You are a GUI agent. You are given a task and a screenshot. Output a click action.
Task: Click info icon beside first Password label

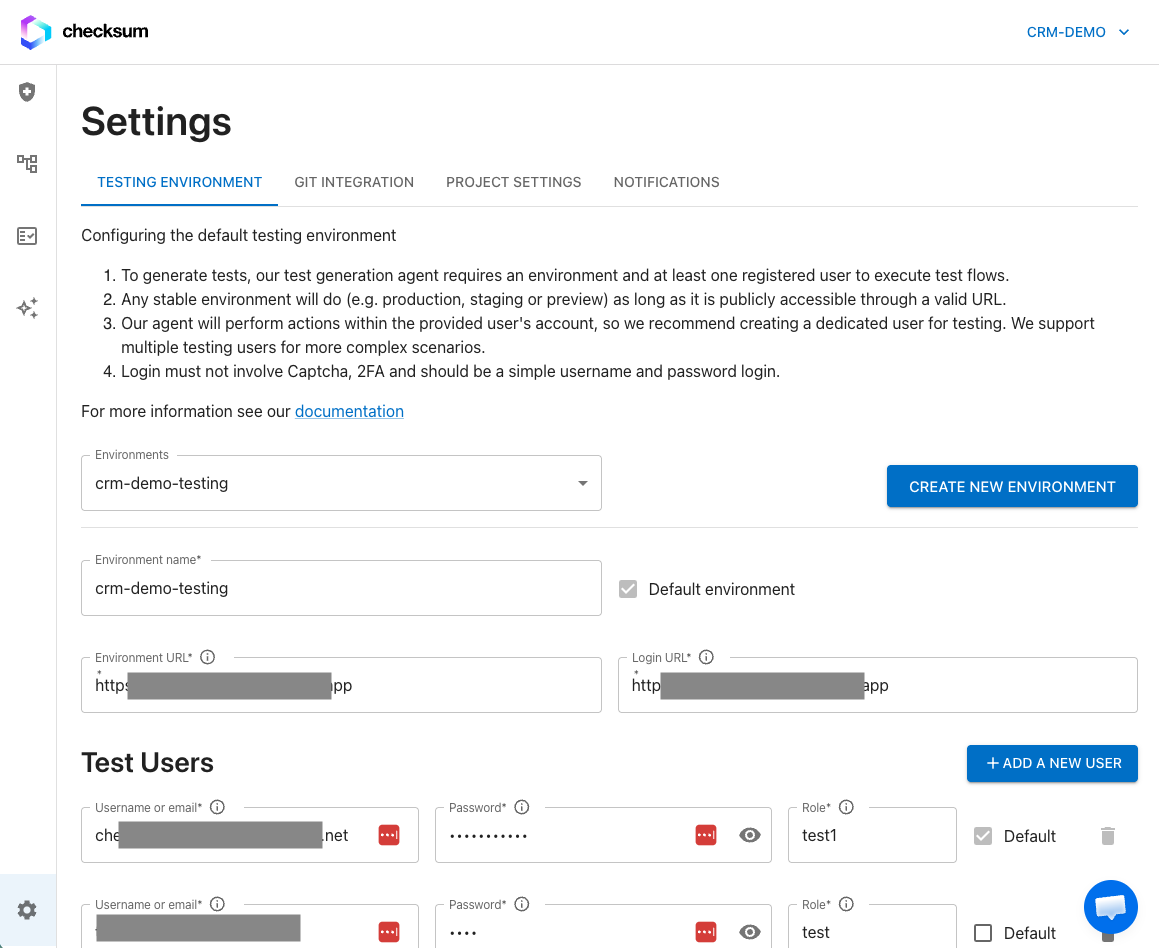[522, 807]
